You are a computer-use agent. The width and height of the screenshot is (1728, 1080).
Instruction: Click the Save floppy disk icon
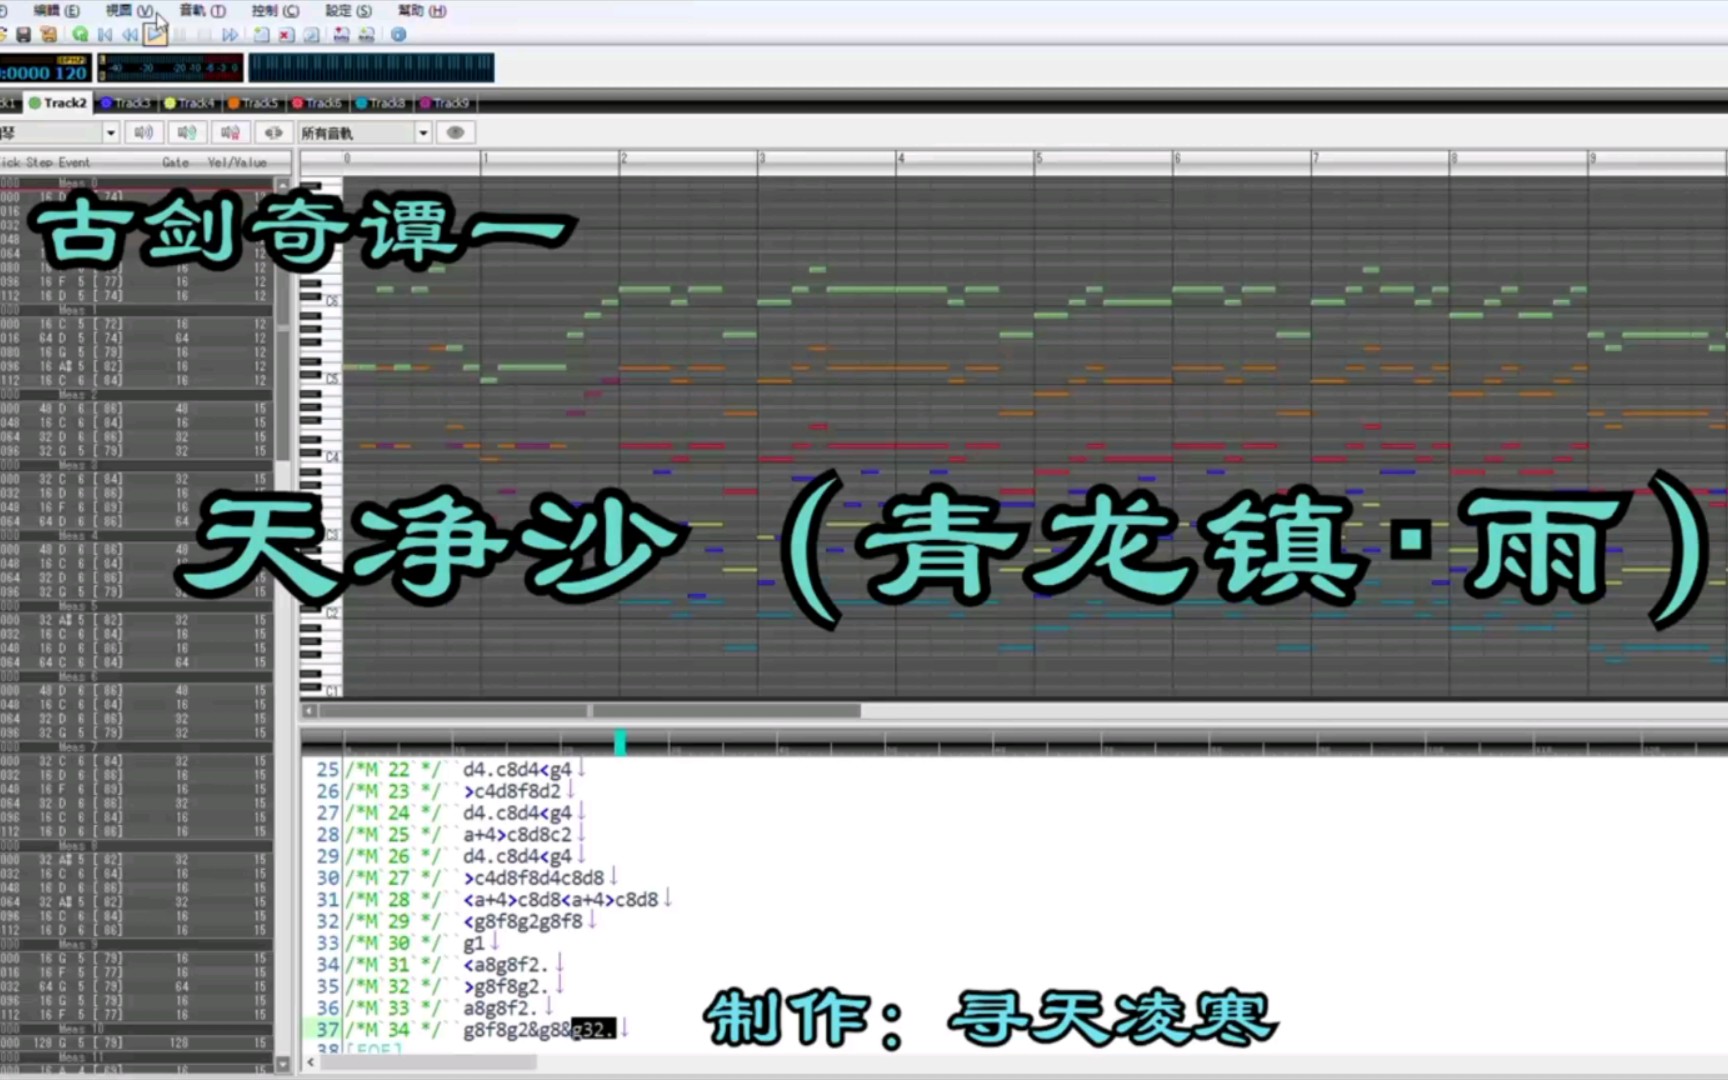point(23,35)
